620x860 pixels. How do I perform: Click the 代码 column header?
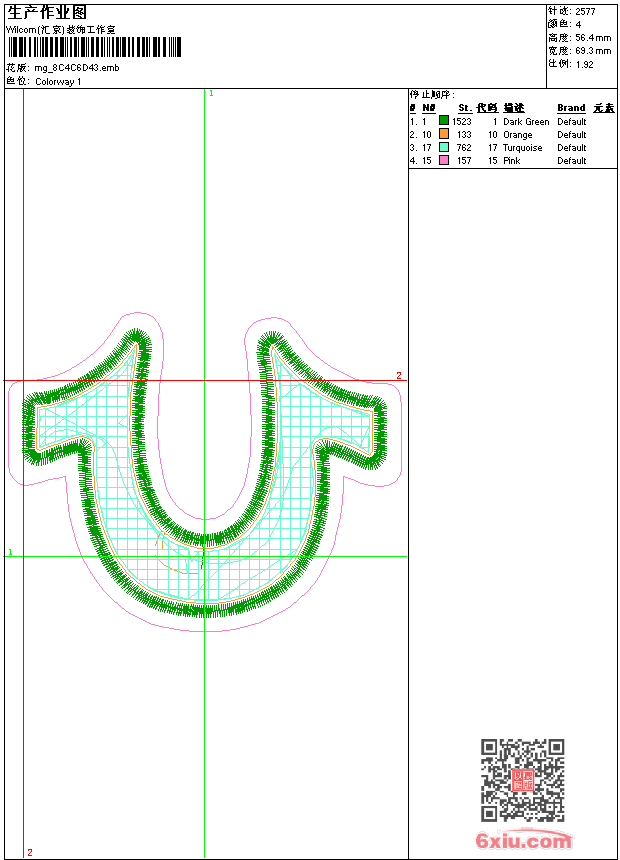pos(487,108)
